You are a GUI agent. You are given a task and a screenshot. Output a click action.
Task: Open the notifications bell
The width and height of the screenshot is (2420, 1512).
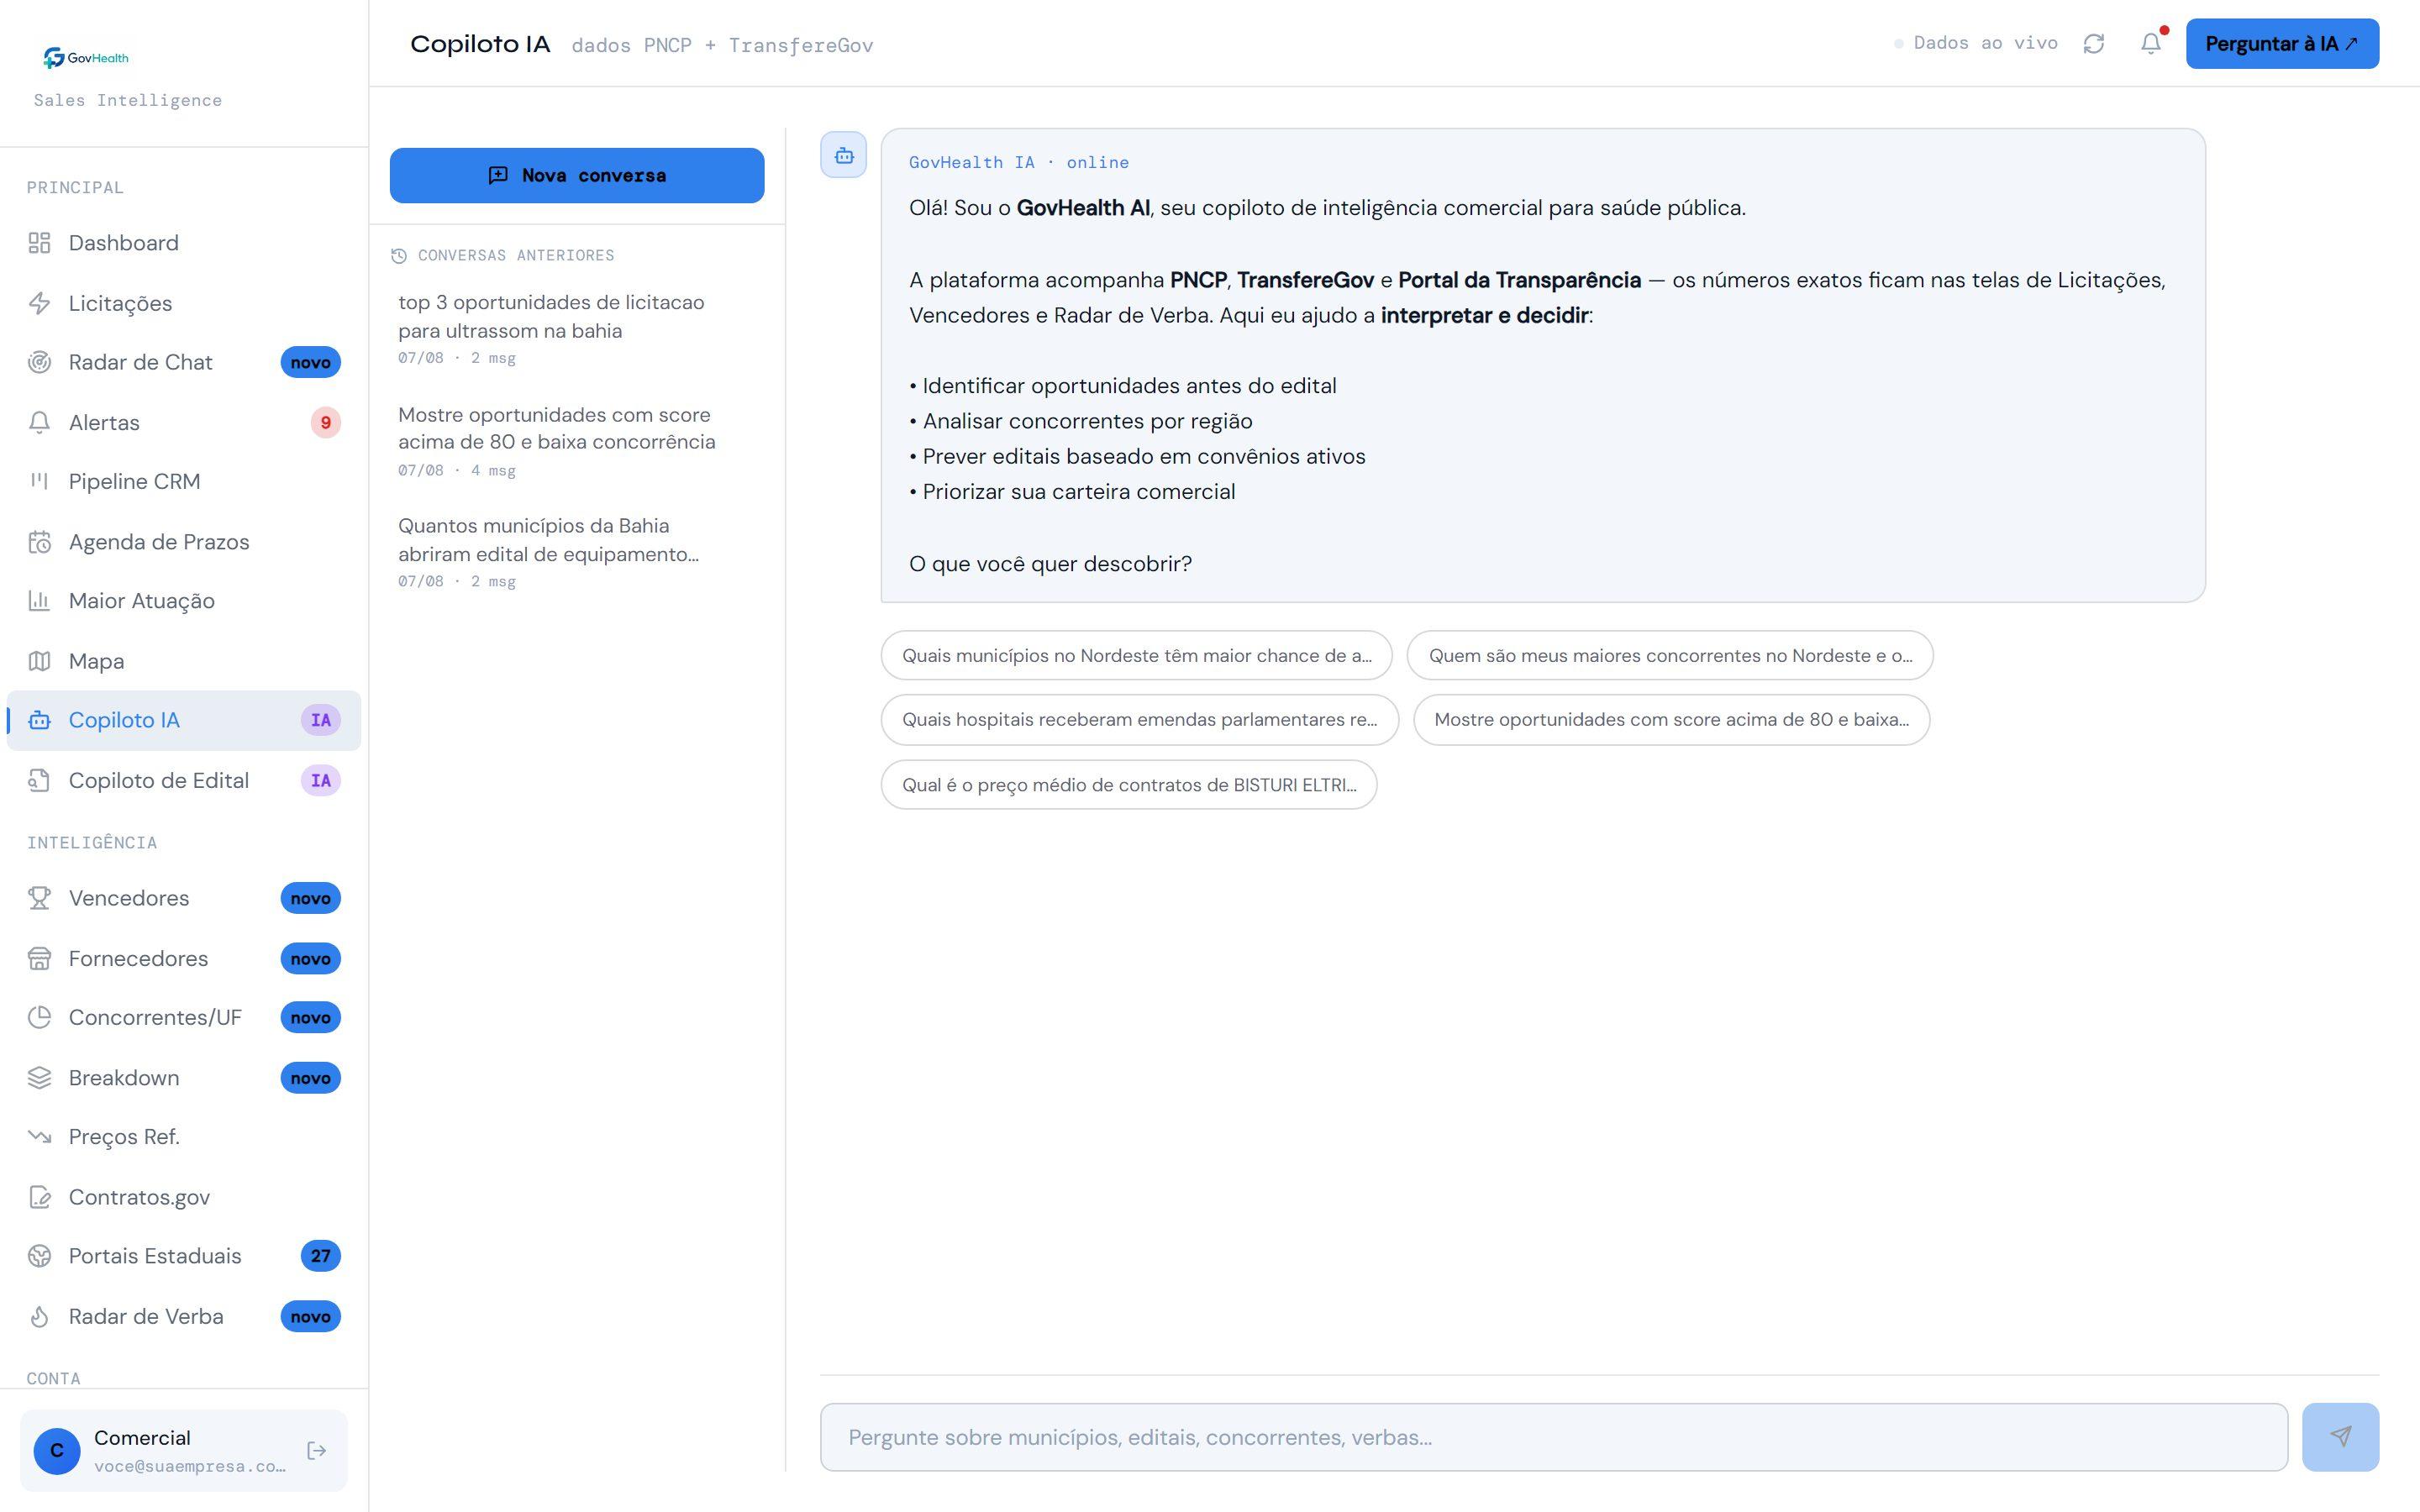click(2151, 44)
